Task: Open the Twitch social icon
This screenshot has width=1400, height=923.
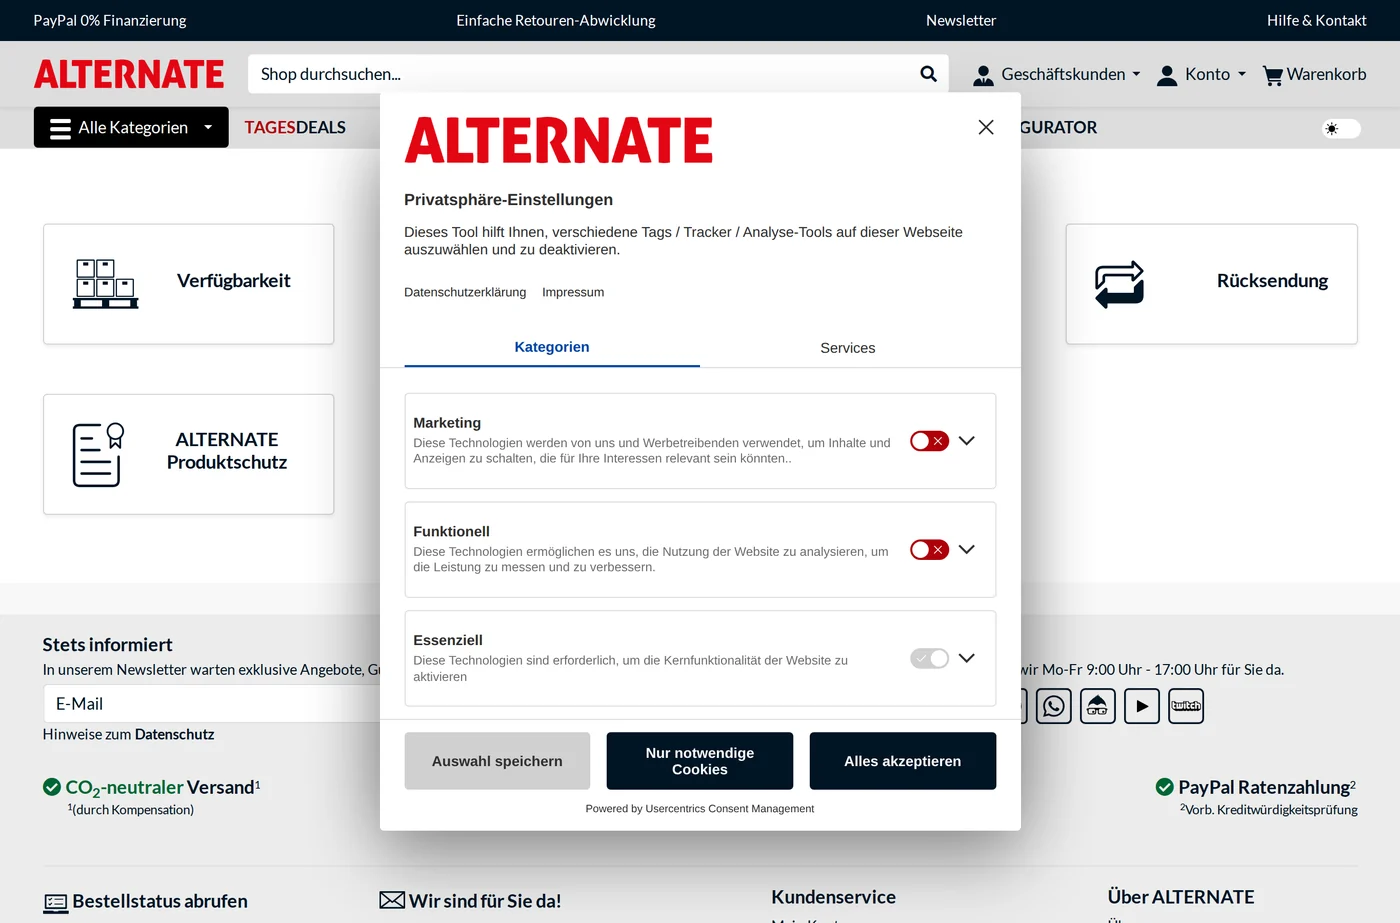Action: pos(1186,706)
